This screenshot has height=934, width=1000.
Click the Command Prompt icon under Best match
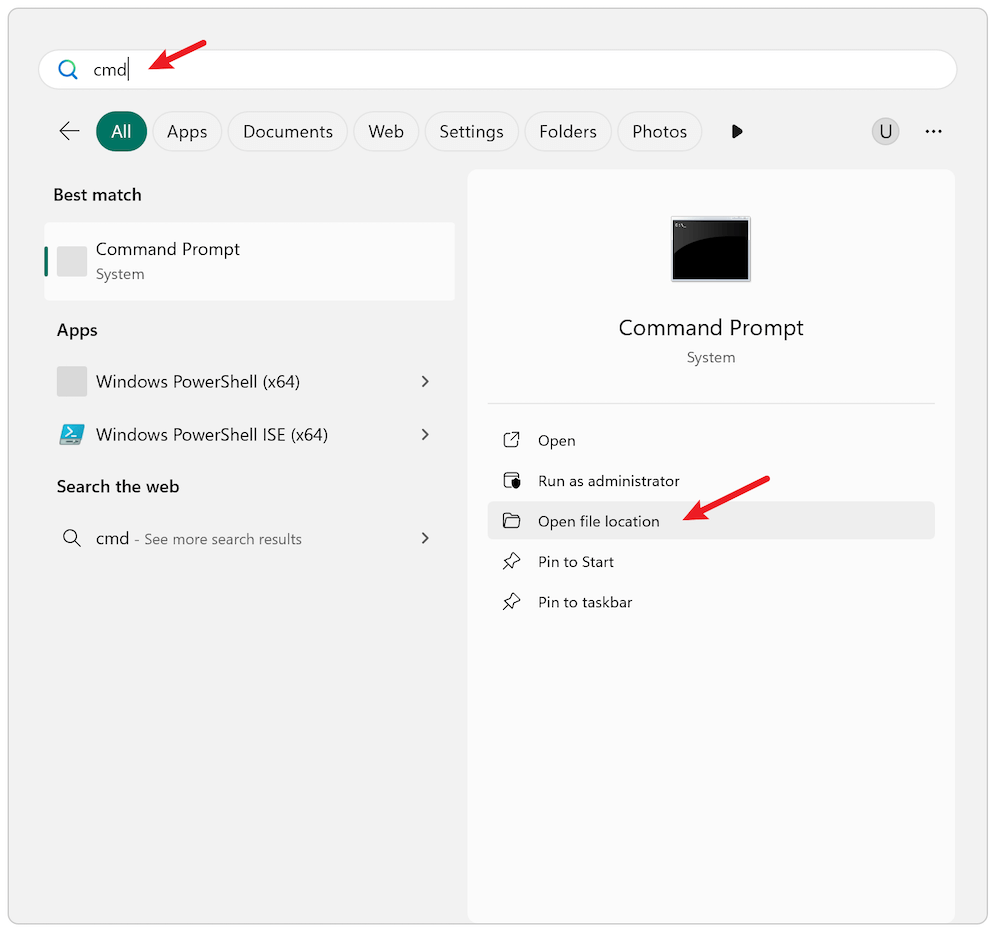tap(70, 261)
